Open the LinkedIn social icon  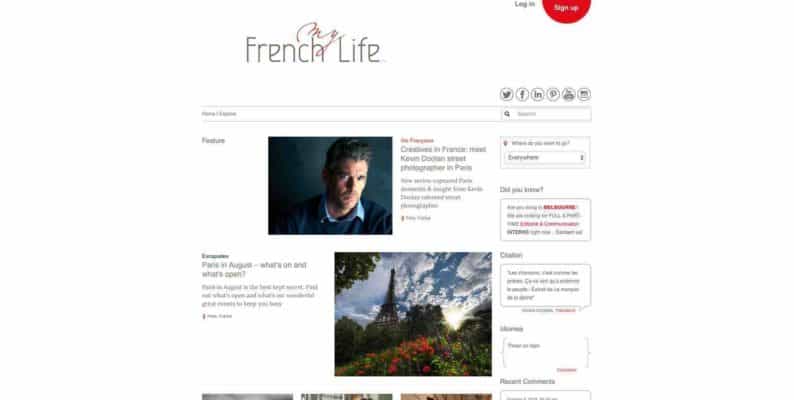(538, 94)
